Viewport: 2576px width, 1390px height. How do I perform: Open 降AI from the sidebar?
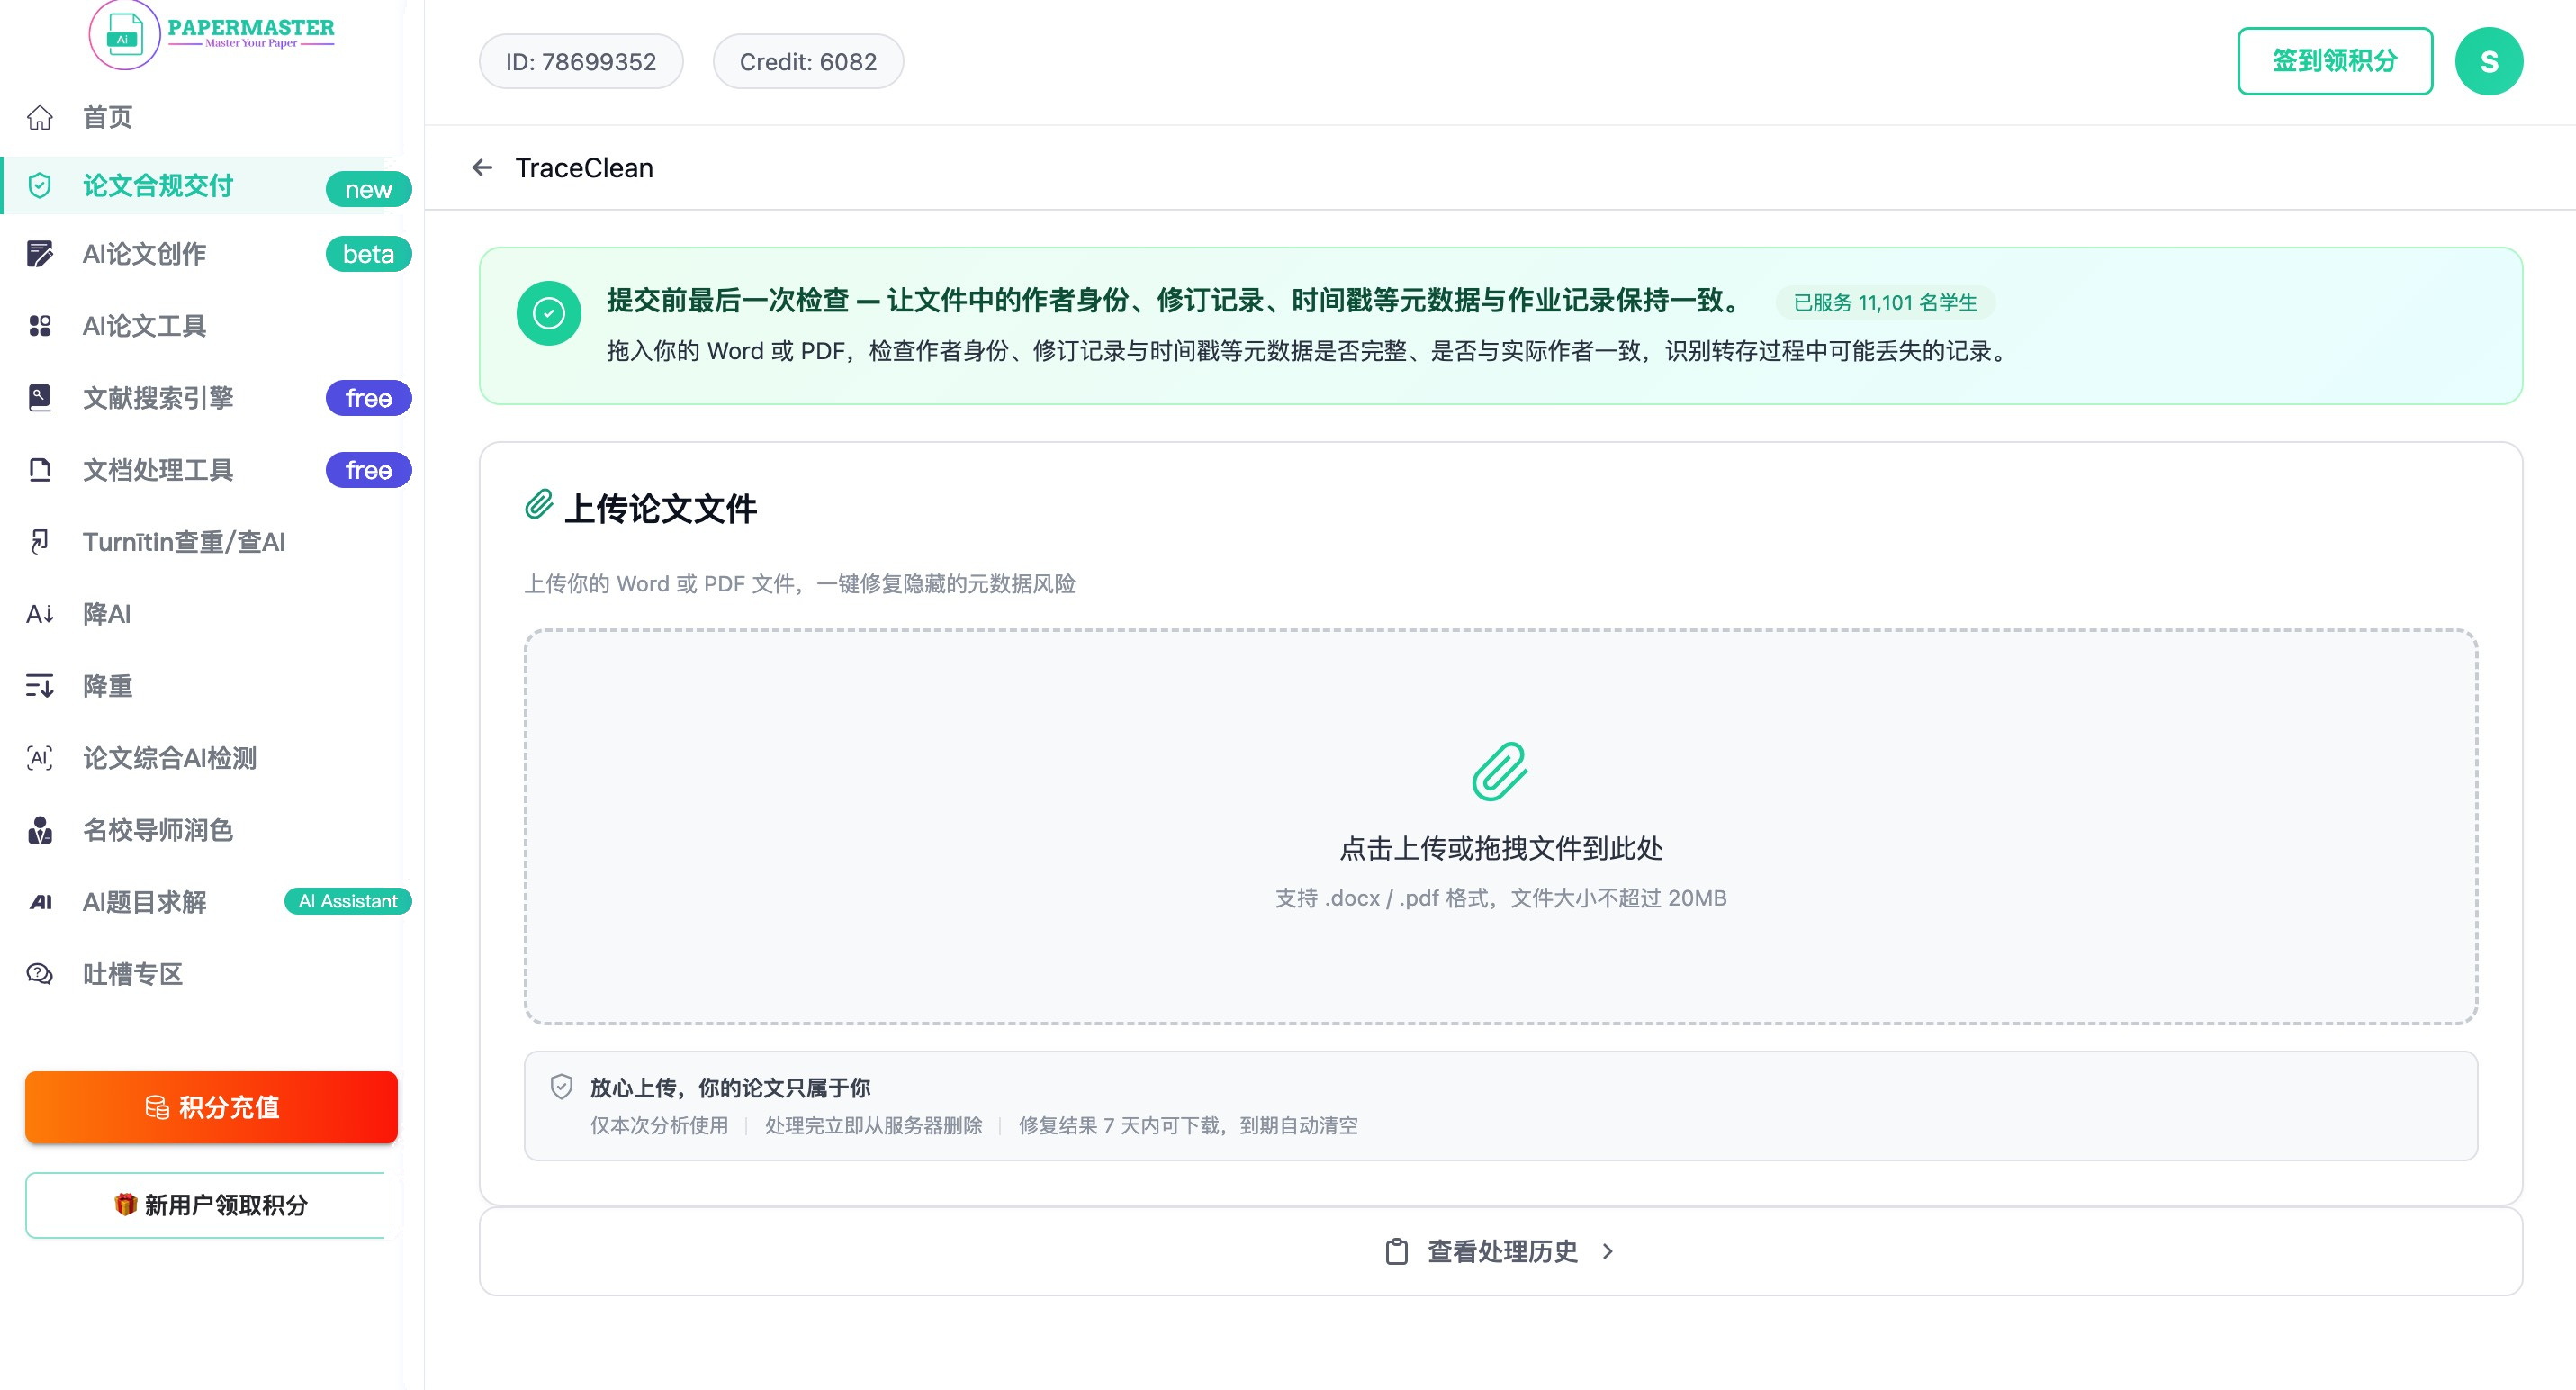[x=107, y=614]
